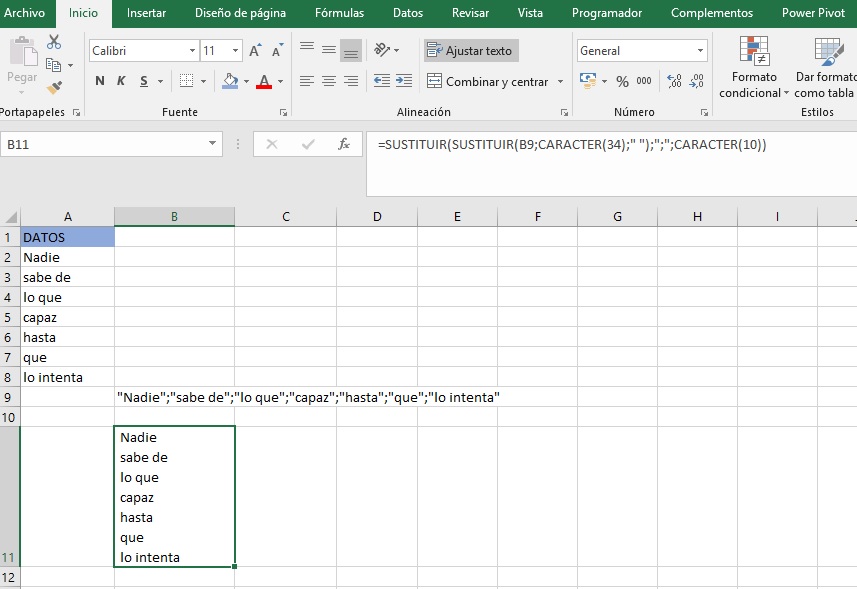Select the Cortar (cut) scissors icon
Screen dimensions: 857x589
55,42
